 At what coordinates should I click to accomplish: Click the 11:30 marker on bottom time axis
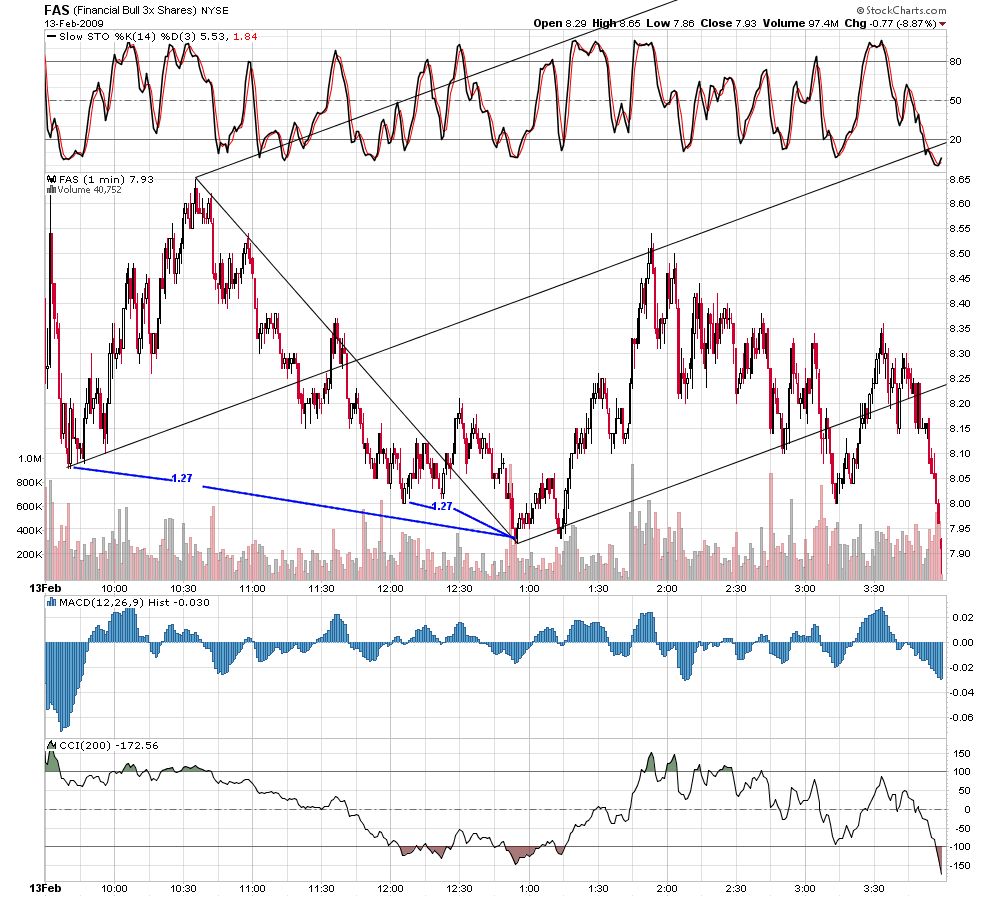coord(321,888)
